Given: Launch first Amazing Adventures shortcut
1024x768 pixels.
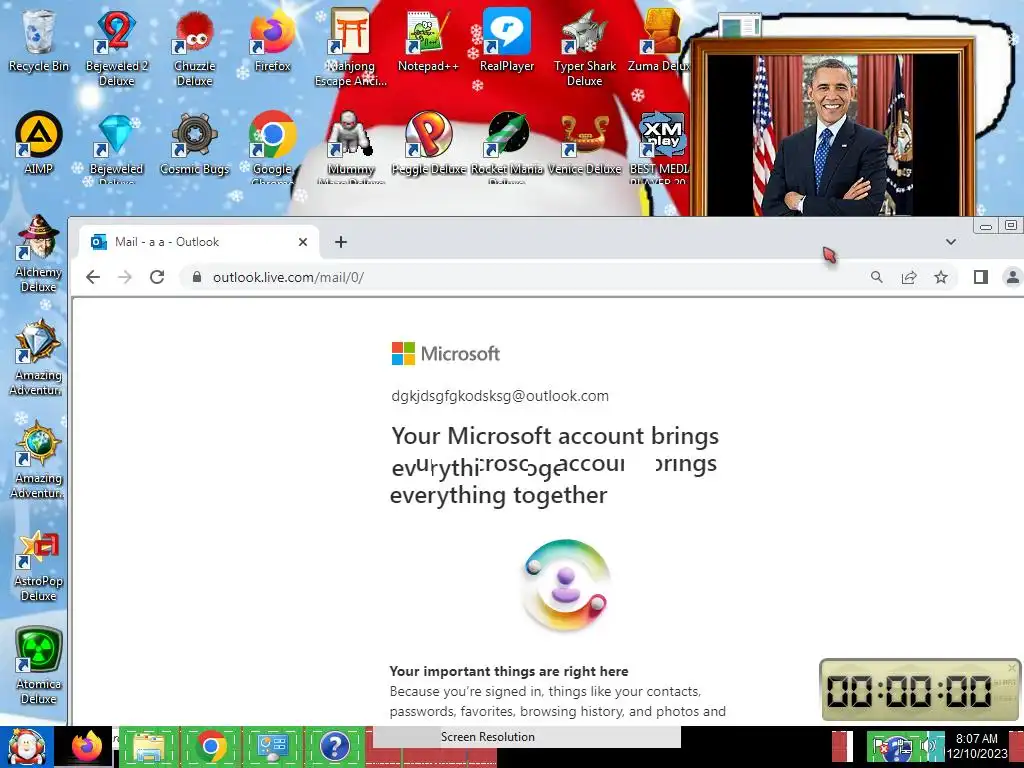Looking at the screenshot, I should click(x=39, y=357).
